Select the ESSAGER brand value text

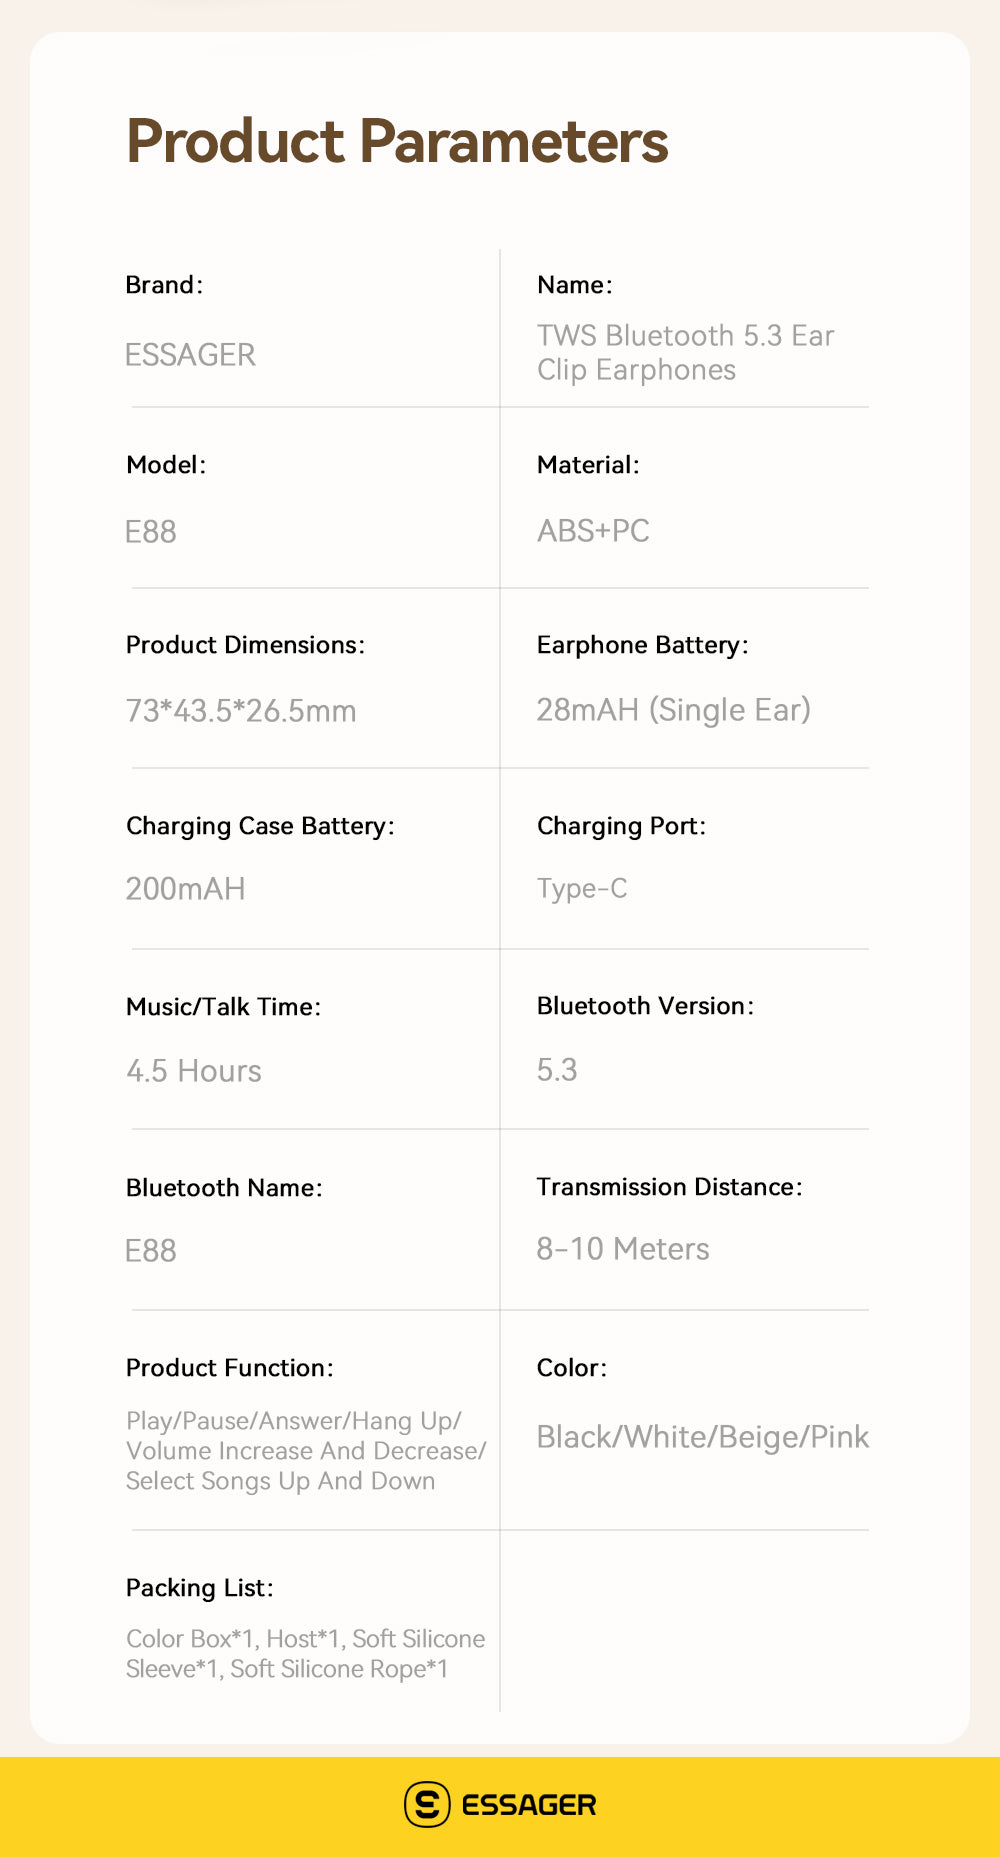coord(190,355)
